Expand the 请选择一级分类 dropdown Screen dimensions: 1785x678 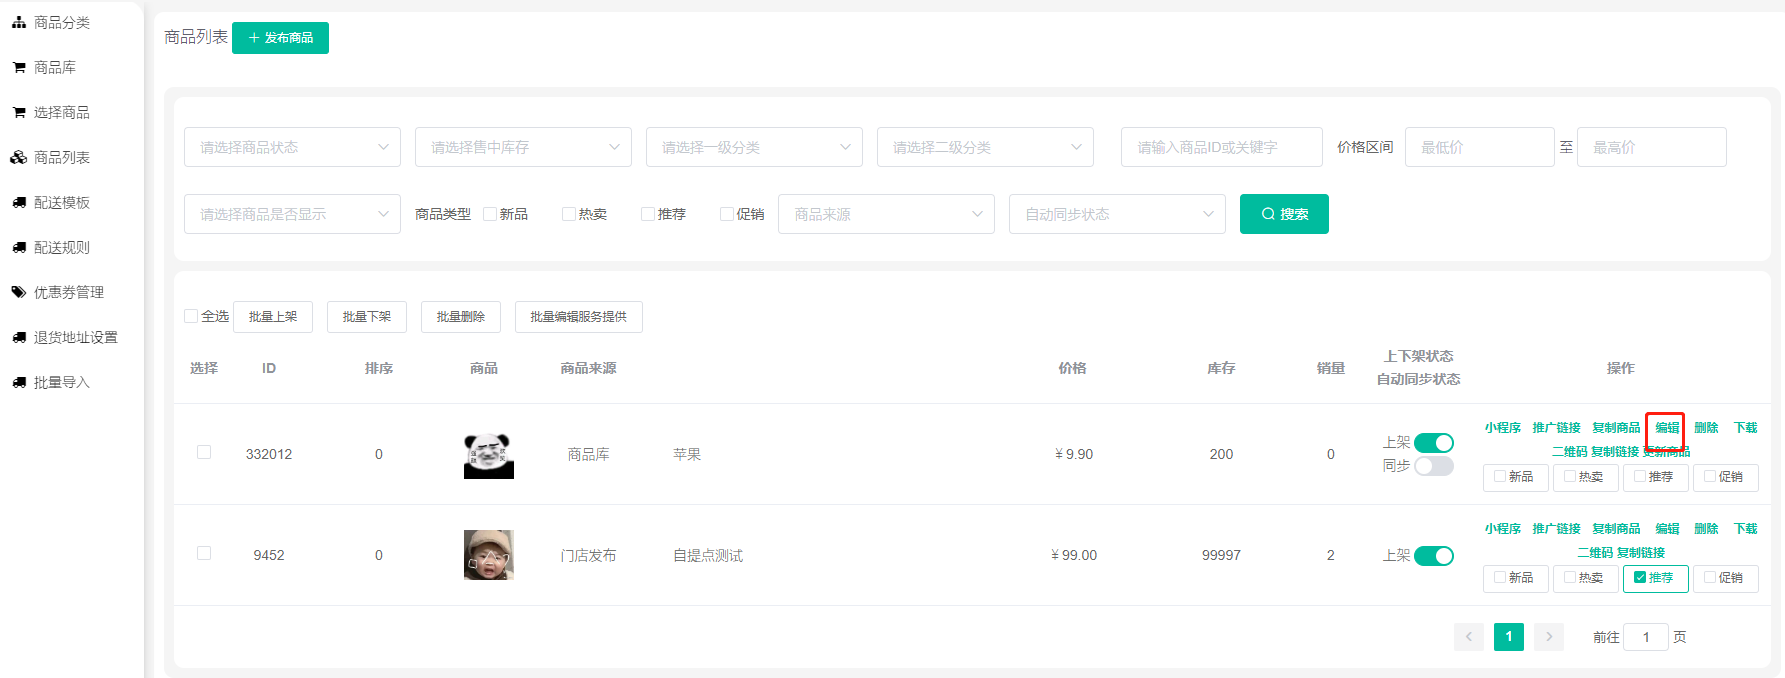tap(754, 147)
